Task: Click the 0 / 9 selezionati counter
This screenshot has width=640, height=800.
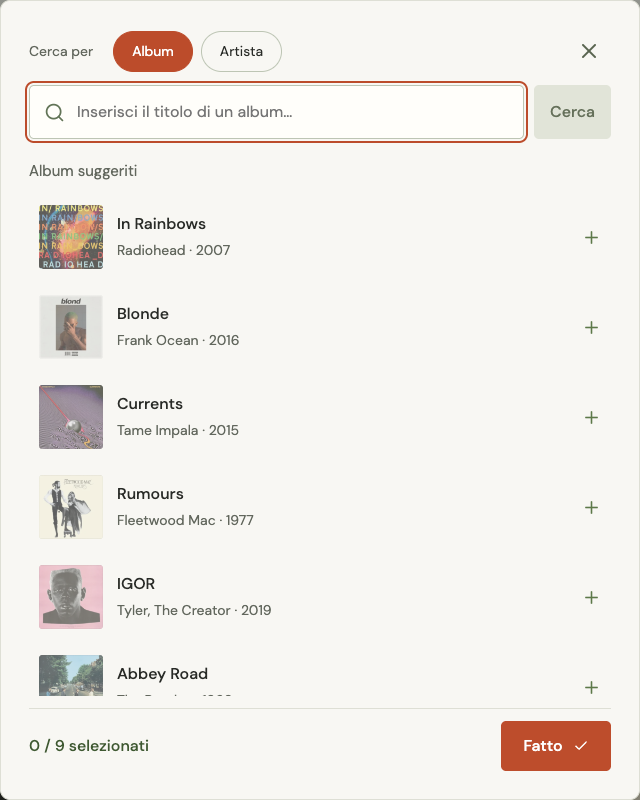Action: (x=89, y=746)
